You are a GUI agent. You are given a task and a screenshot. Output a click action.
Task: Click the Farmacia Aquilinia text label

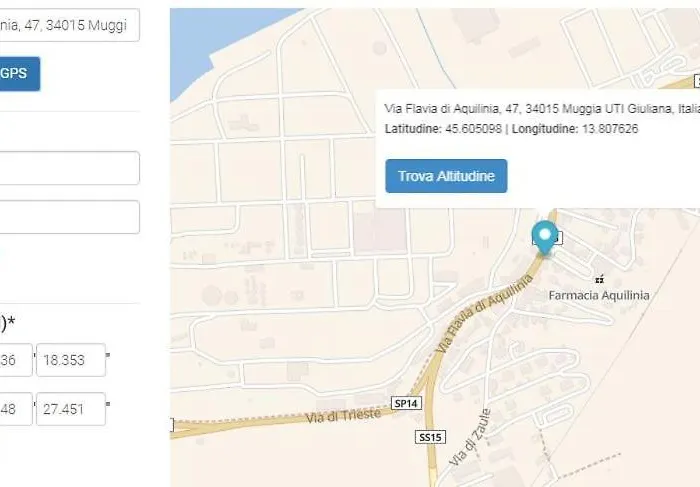pos(599,295)
